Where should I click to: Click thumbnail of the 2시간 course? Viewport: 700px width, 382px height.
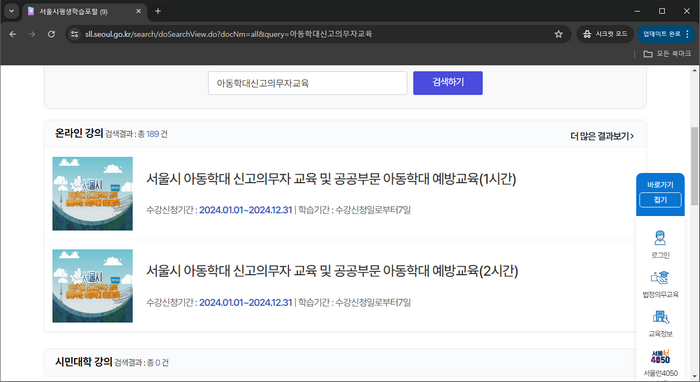(92, 286)
